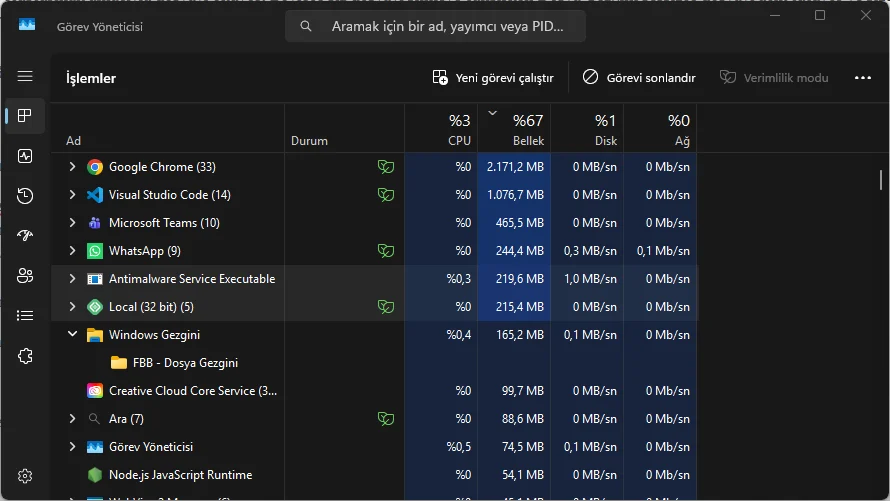This screenshot has width=890, height=501.
Task: Expand the Microsoft Teams group
Action: coord(72,223)
